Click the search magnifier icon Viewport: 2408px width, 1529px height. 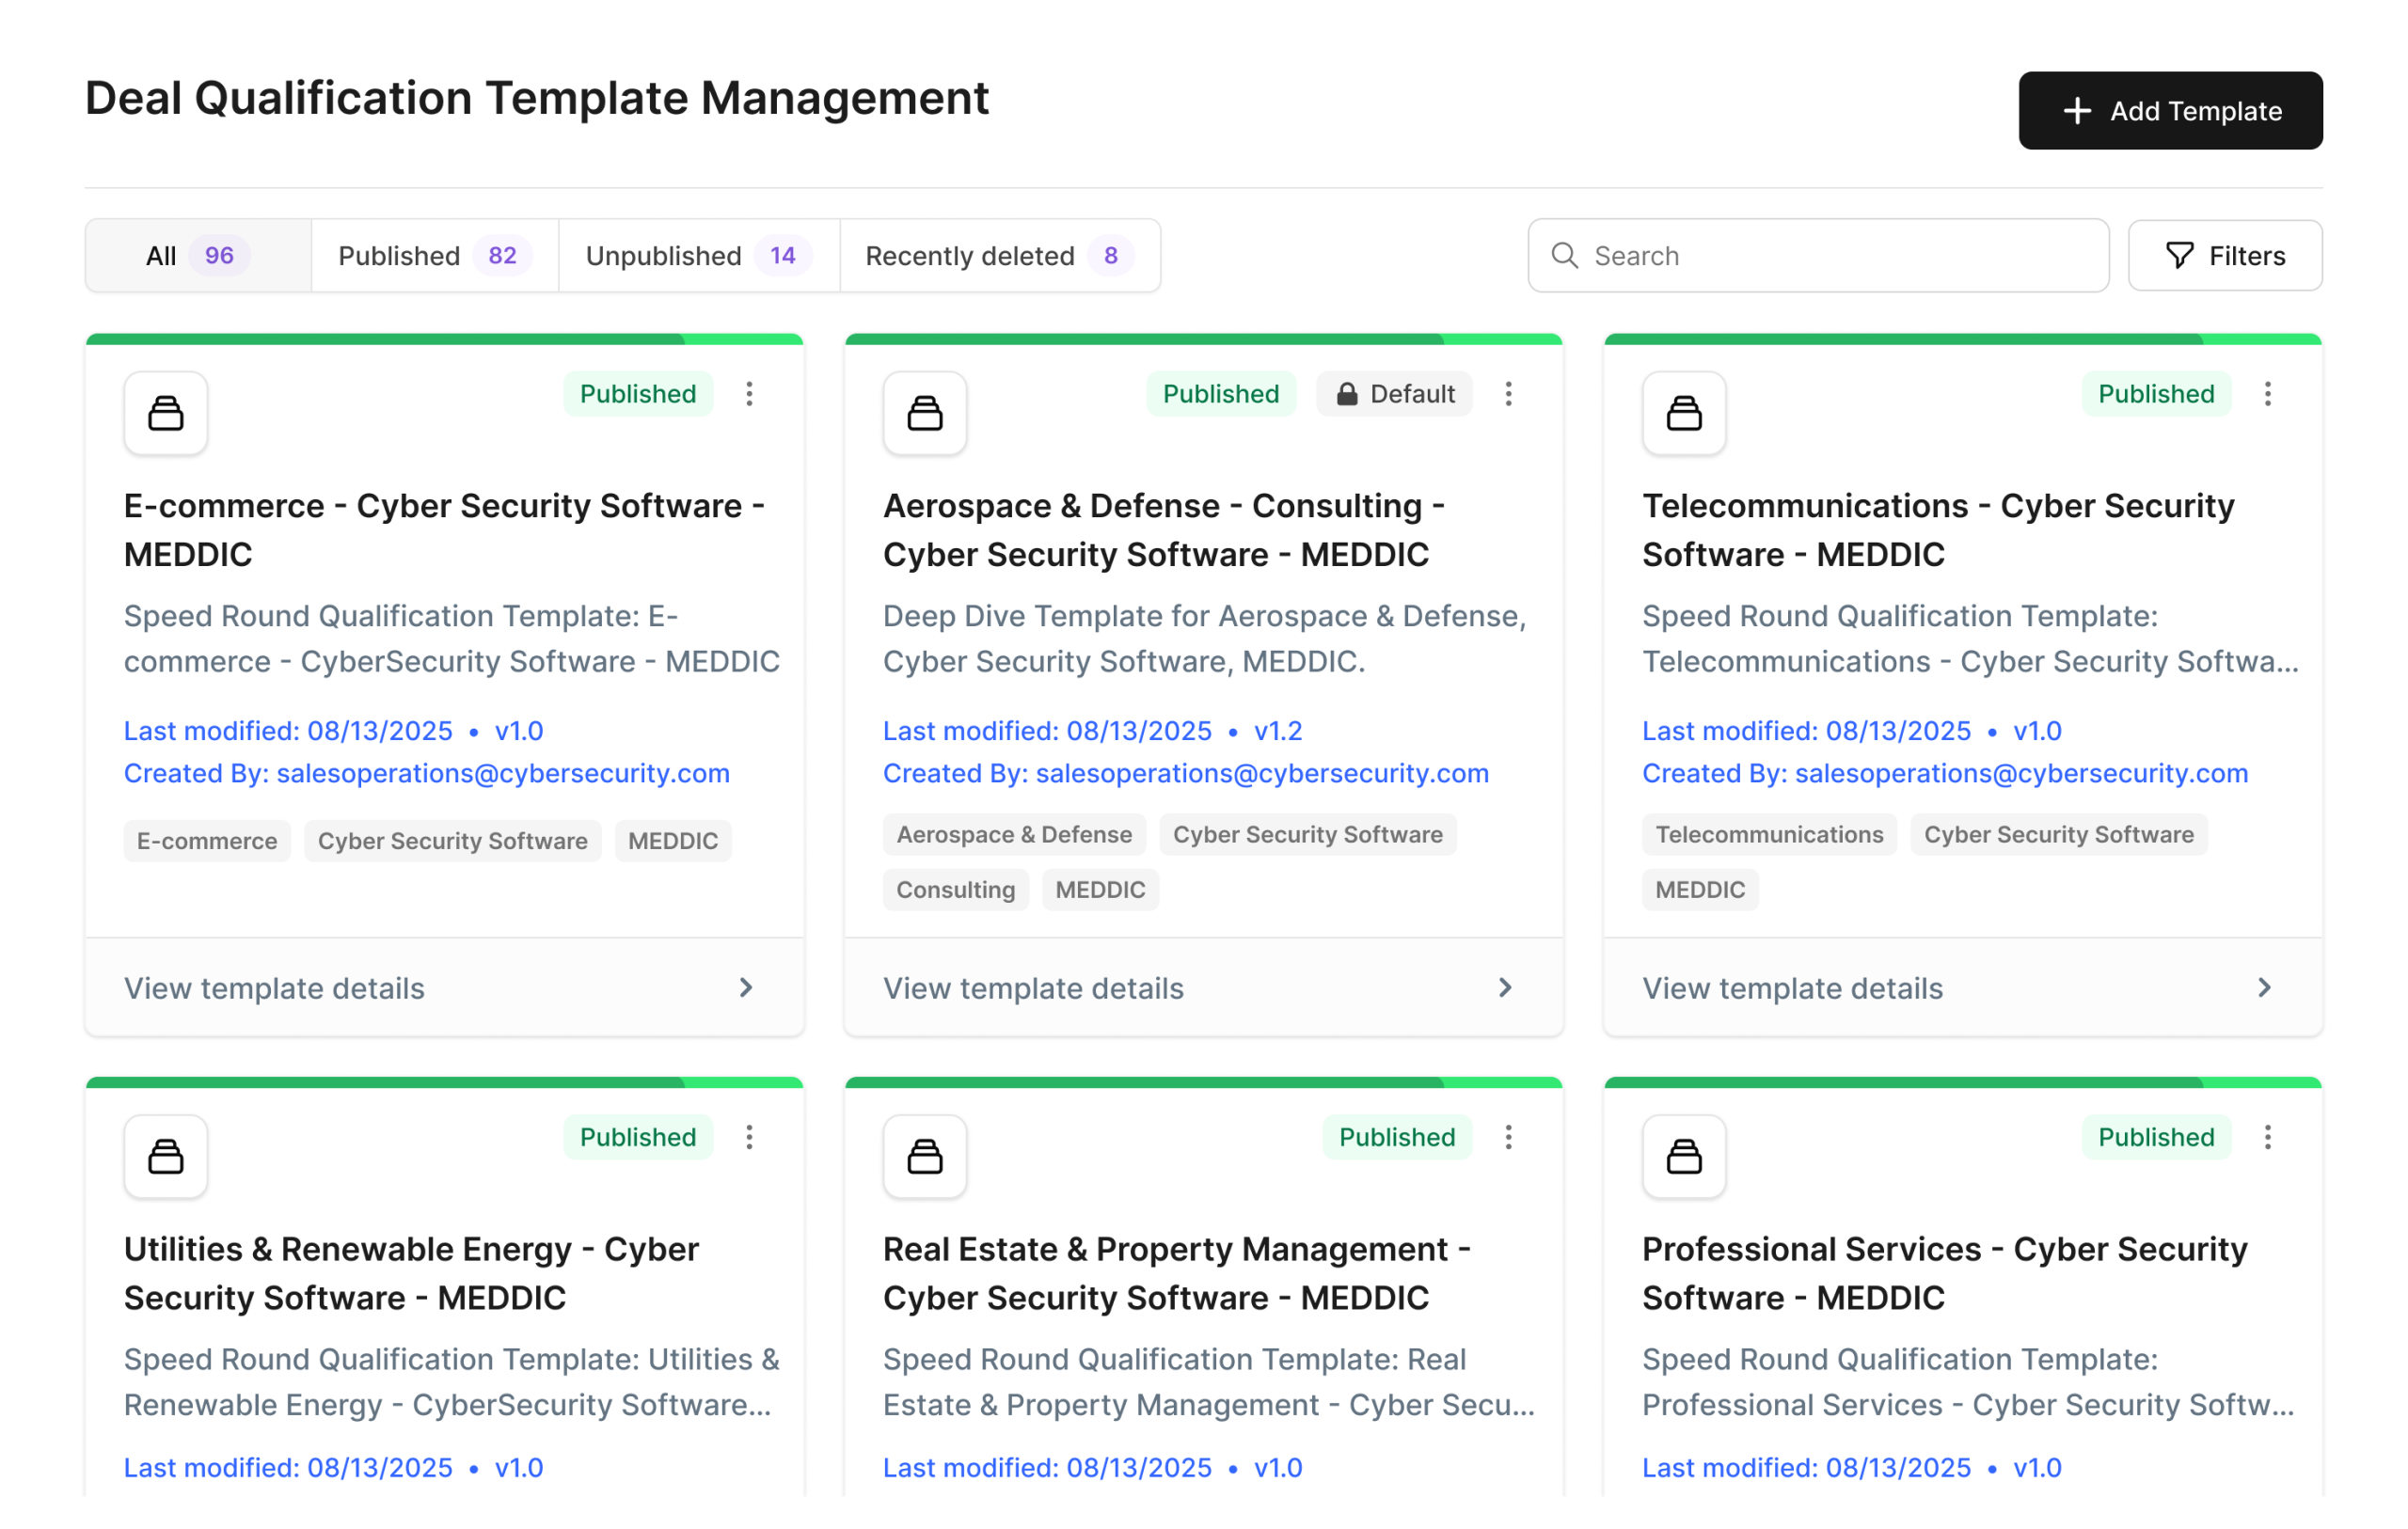pyautogui.click(x=1564, y=256)
